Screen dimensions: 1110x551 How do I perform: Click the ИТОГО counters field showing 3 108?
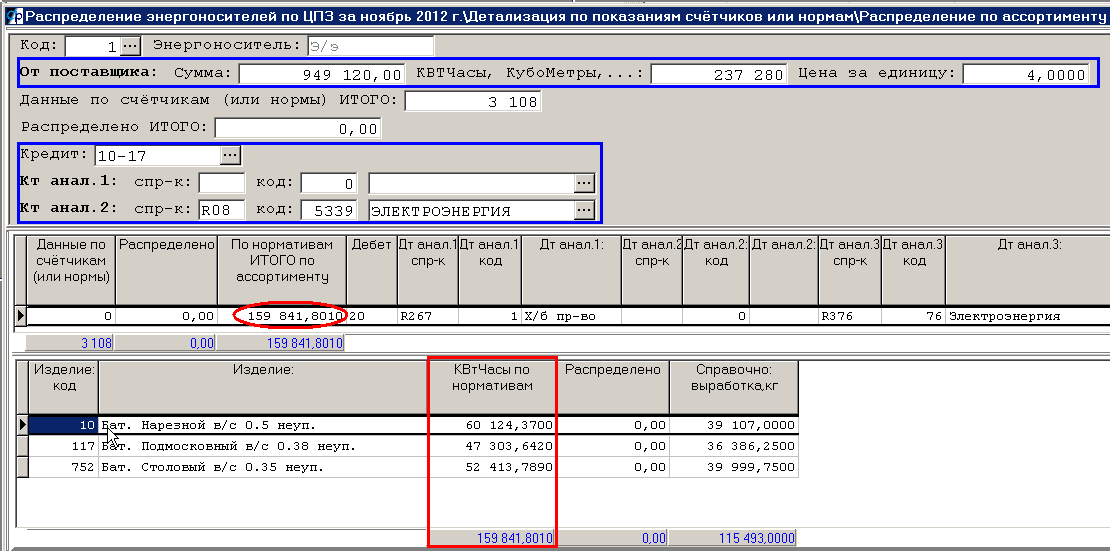(472, 101)
